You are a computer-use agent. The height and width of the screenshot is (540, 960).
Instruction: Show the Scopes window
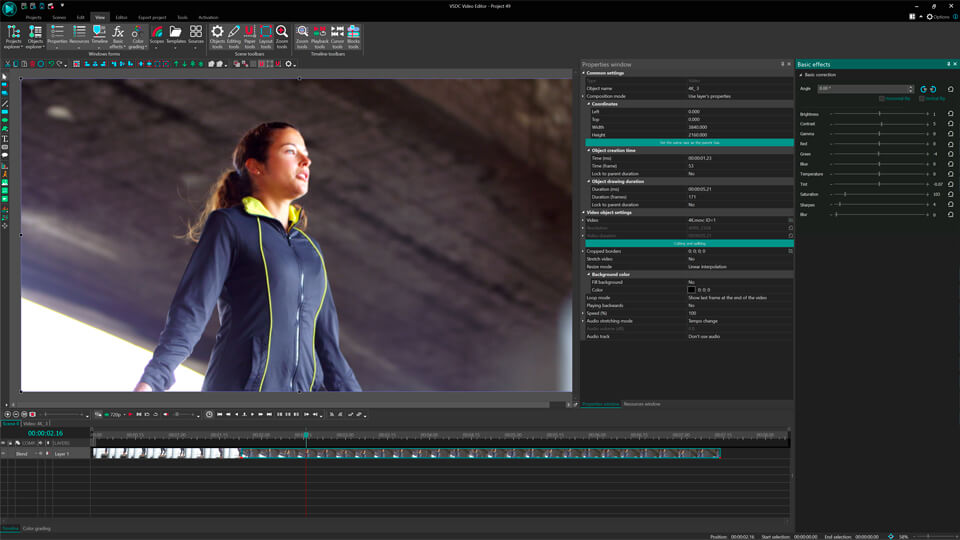157,36
